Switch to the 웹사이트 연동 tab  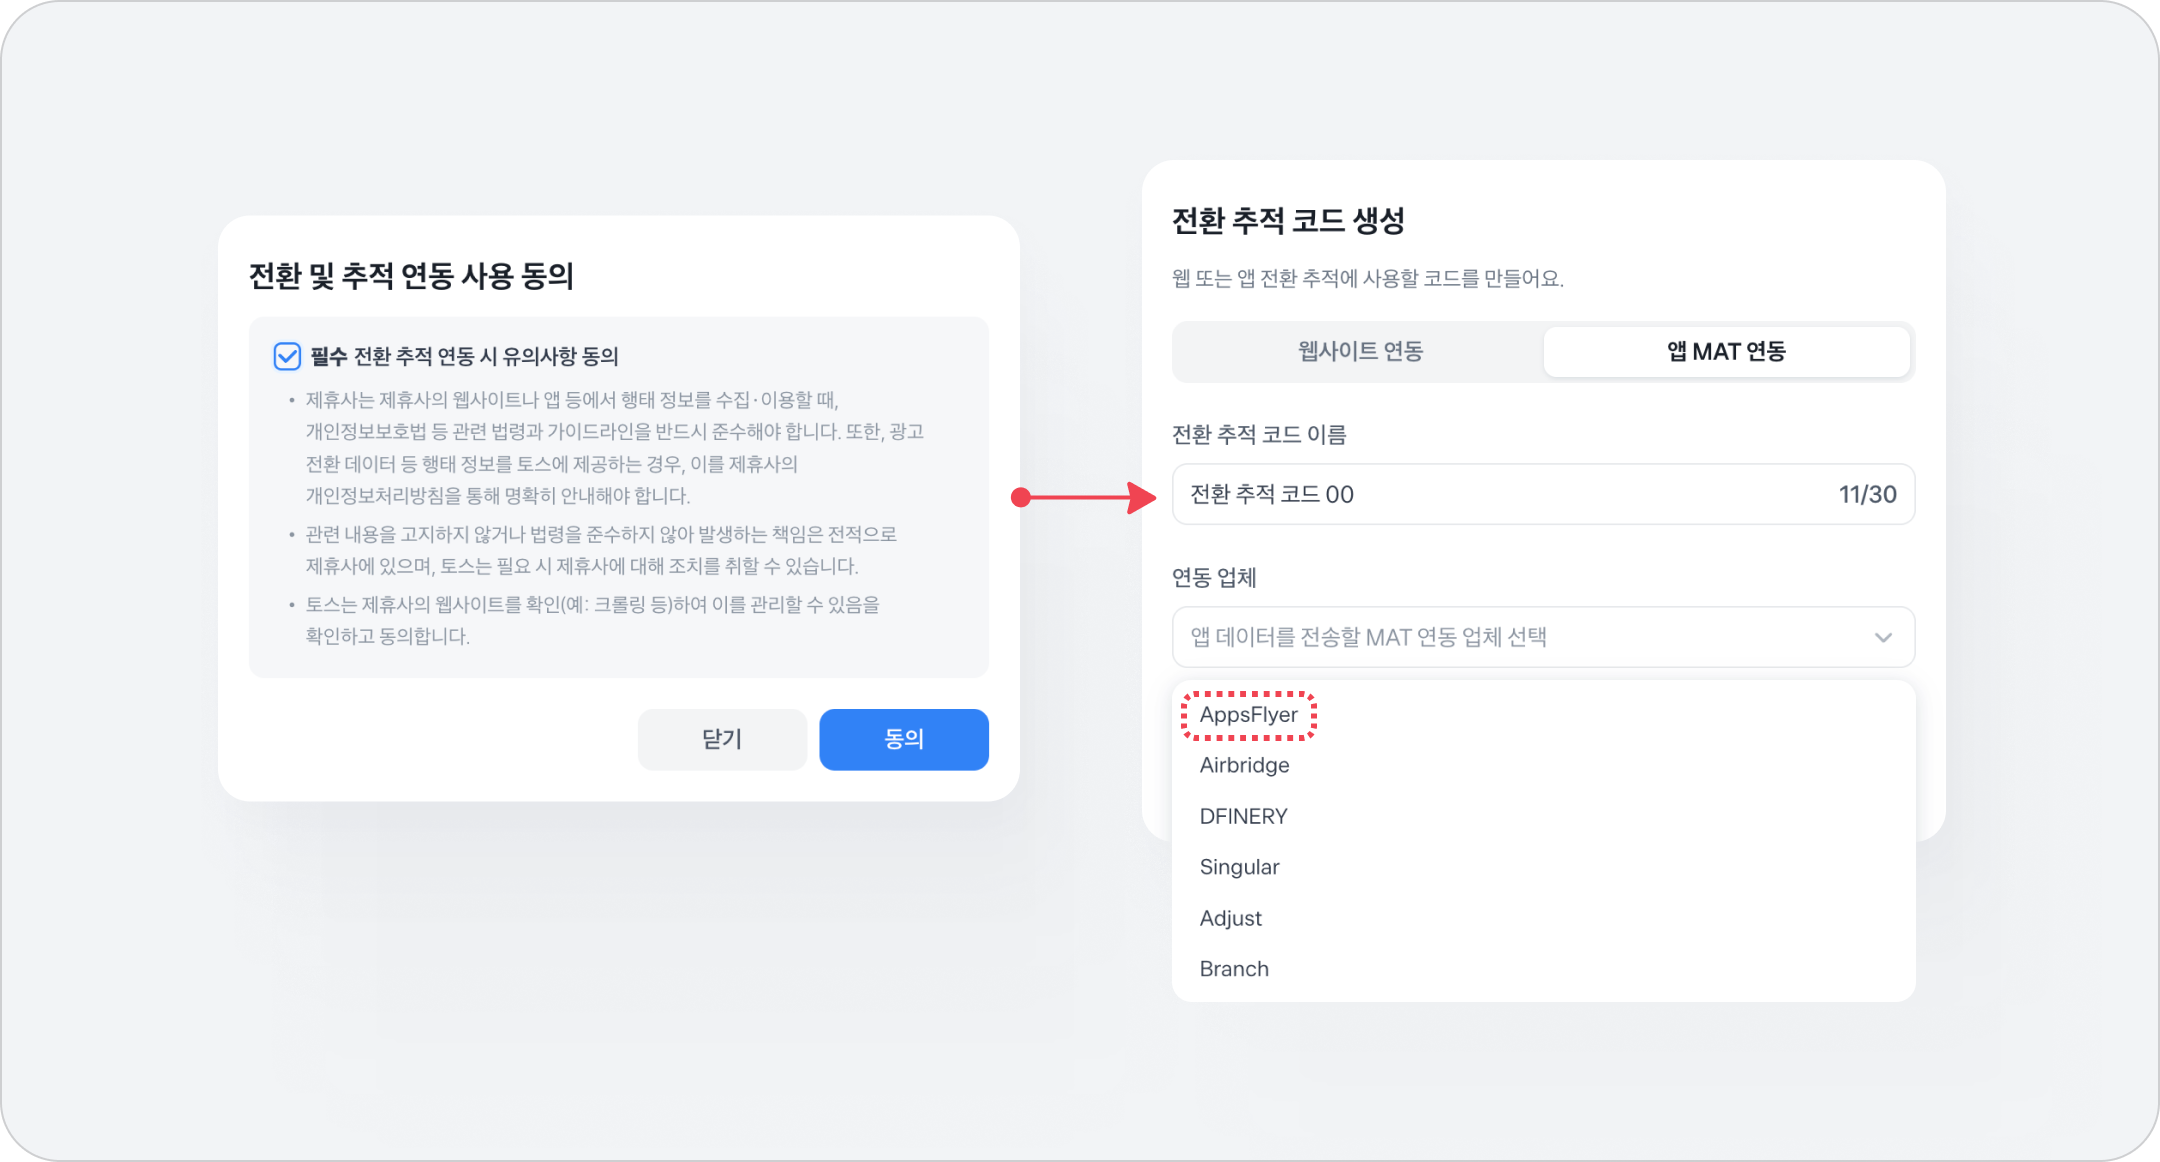click(1359, 351)
